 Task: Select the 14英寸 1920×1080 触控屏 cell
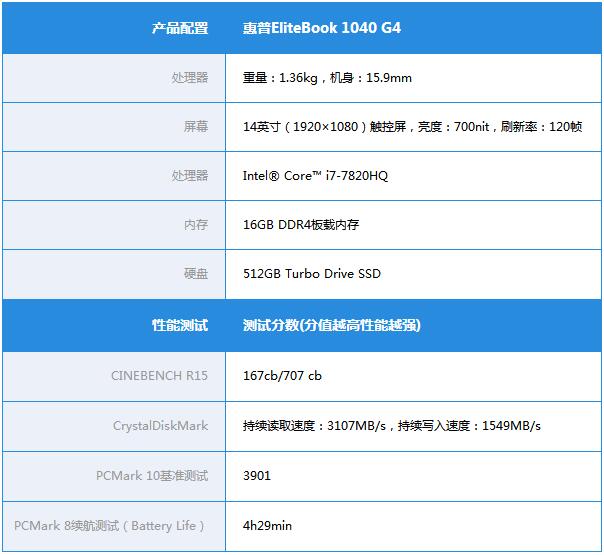click(x=412, y=126)
